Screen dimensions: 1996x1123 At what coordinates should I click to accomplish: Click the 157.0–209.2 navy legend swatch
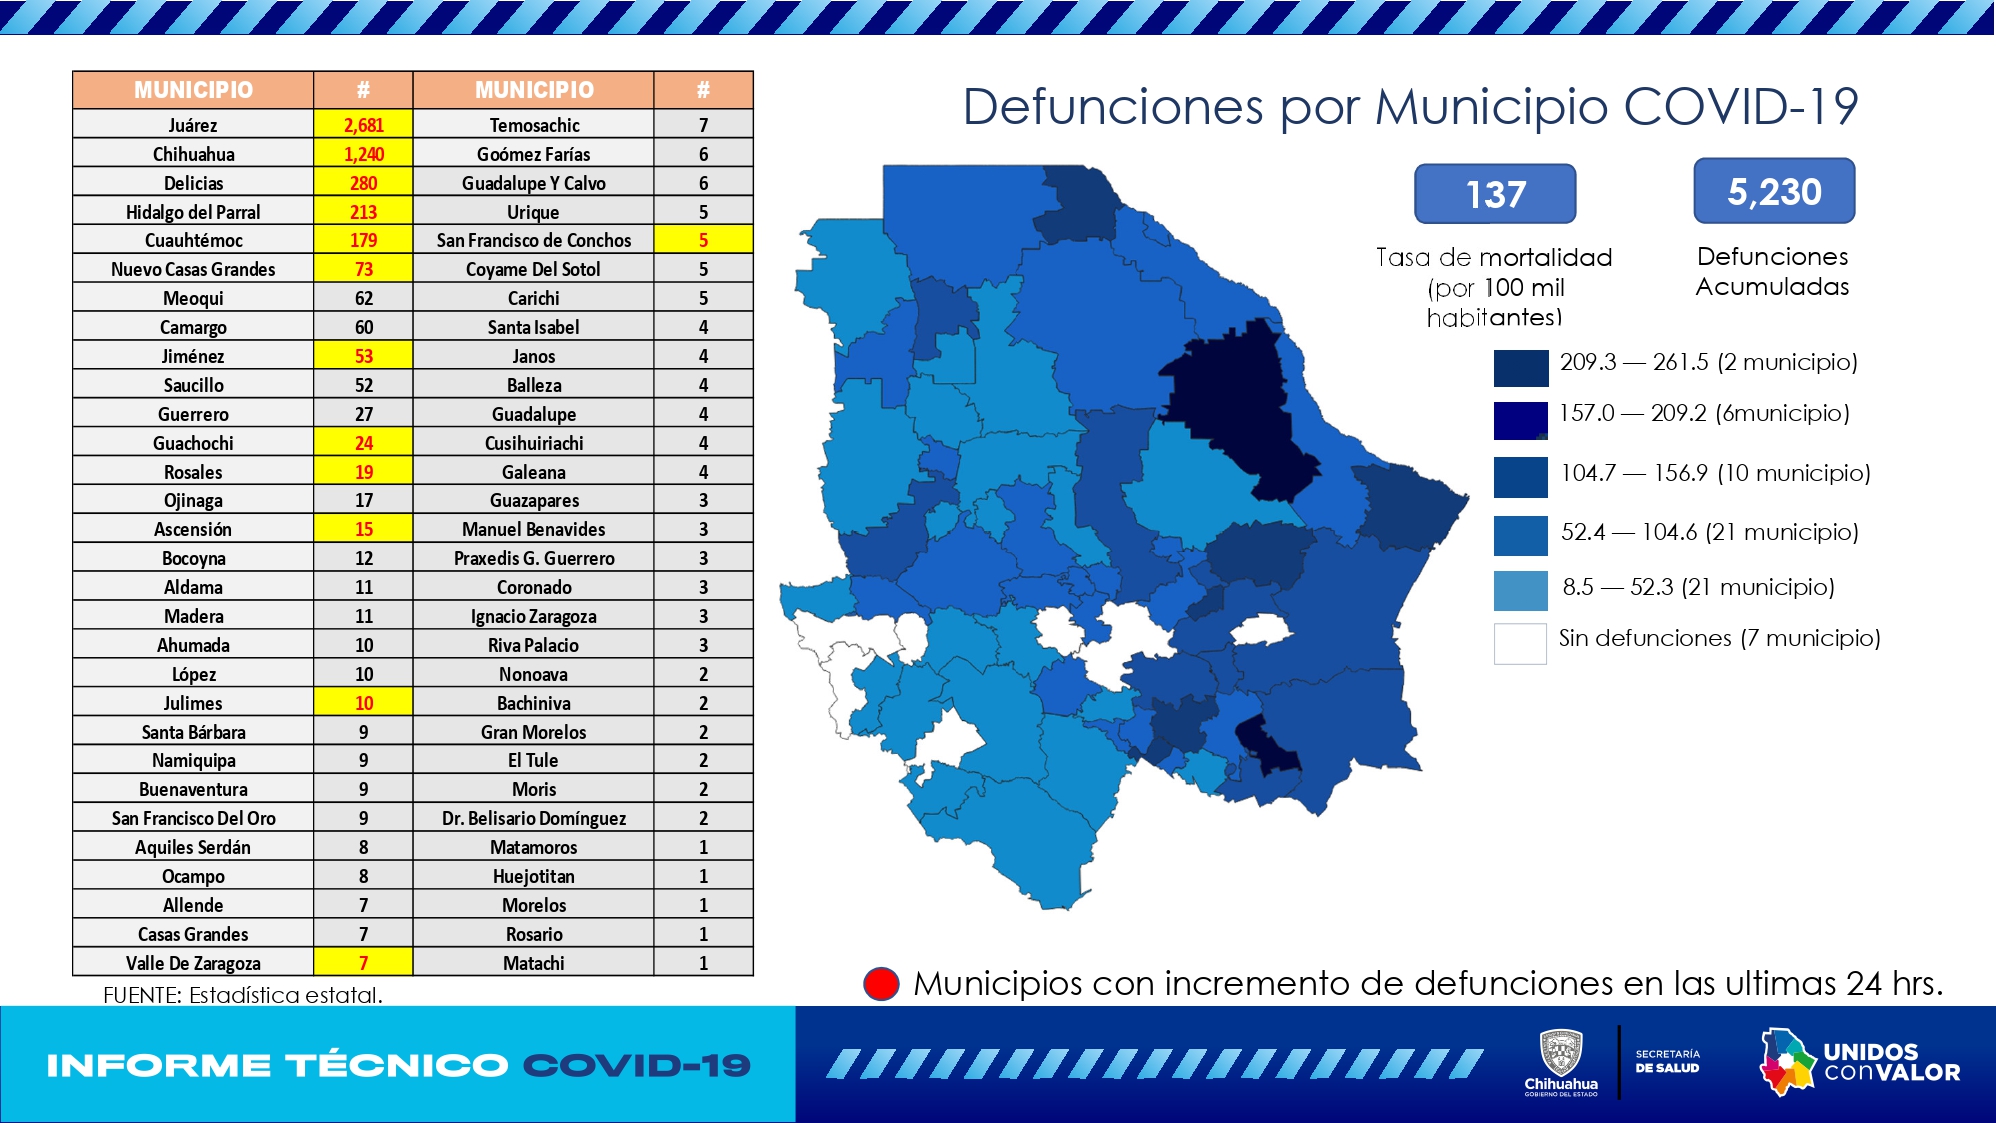pyautogui.click(x=1520, y=420)
